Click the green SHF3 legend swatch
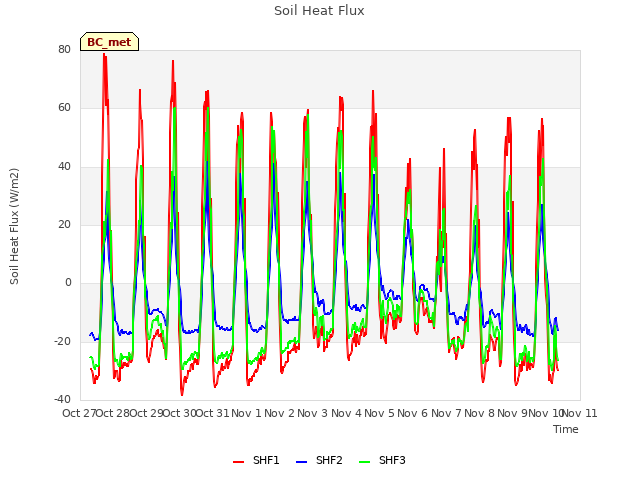This screenshot has width=640, height=480. (x=364, y=461)
